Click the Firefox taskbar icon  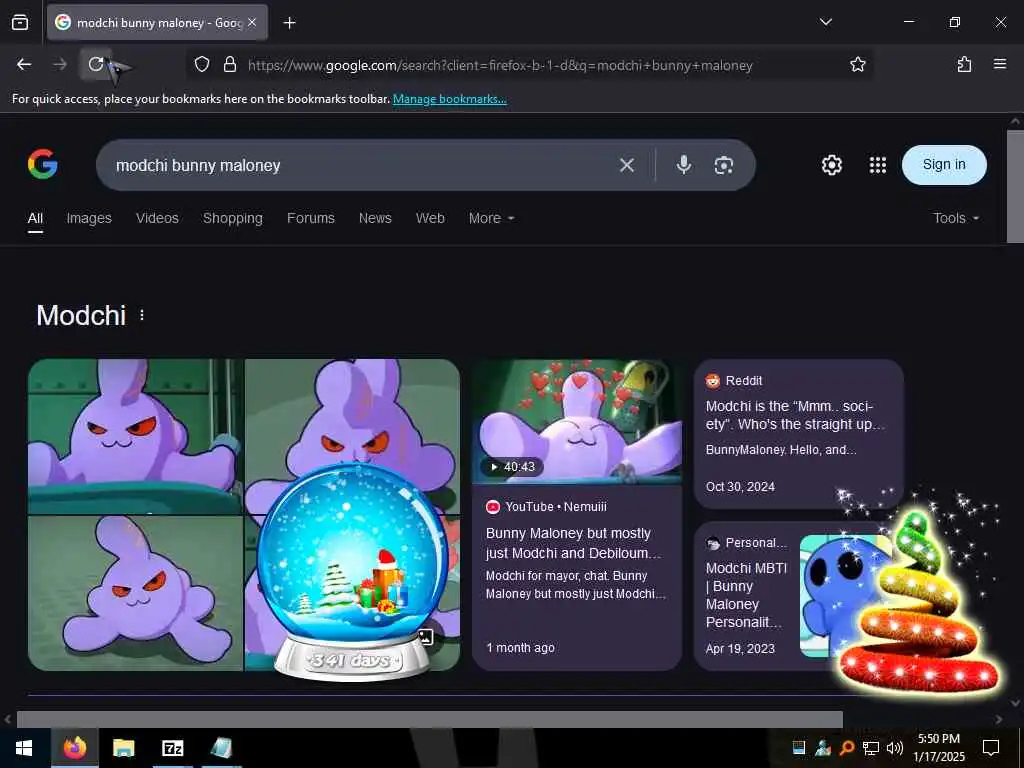74,748
